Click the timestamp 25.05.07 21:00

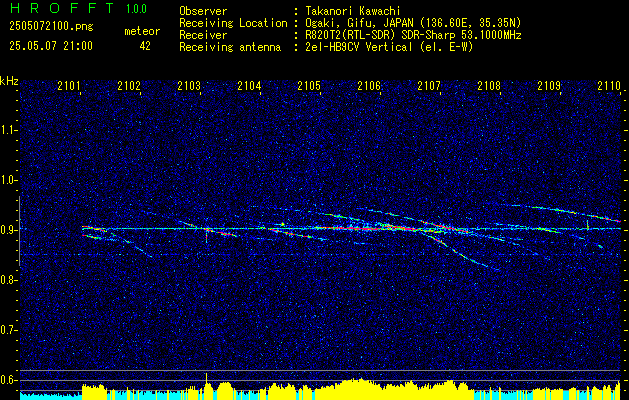tap(51, 46)
